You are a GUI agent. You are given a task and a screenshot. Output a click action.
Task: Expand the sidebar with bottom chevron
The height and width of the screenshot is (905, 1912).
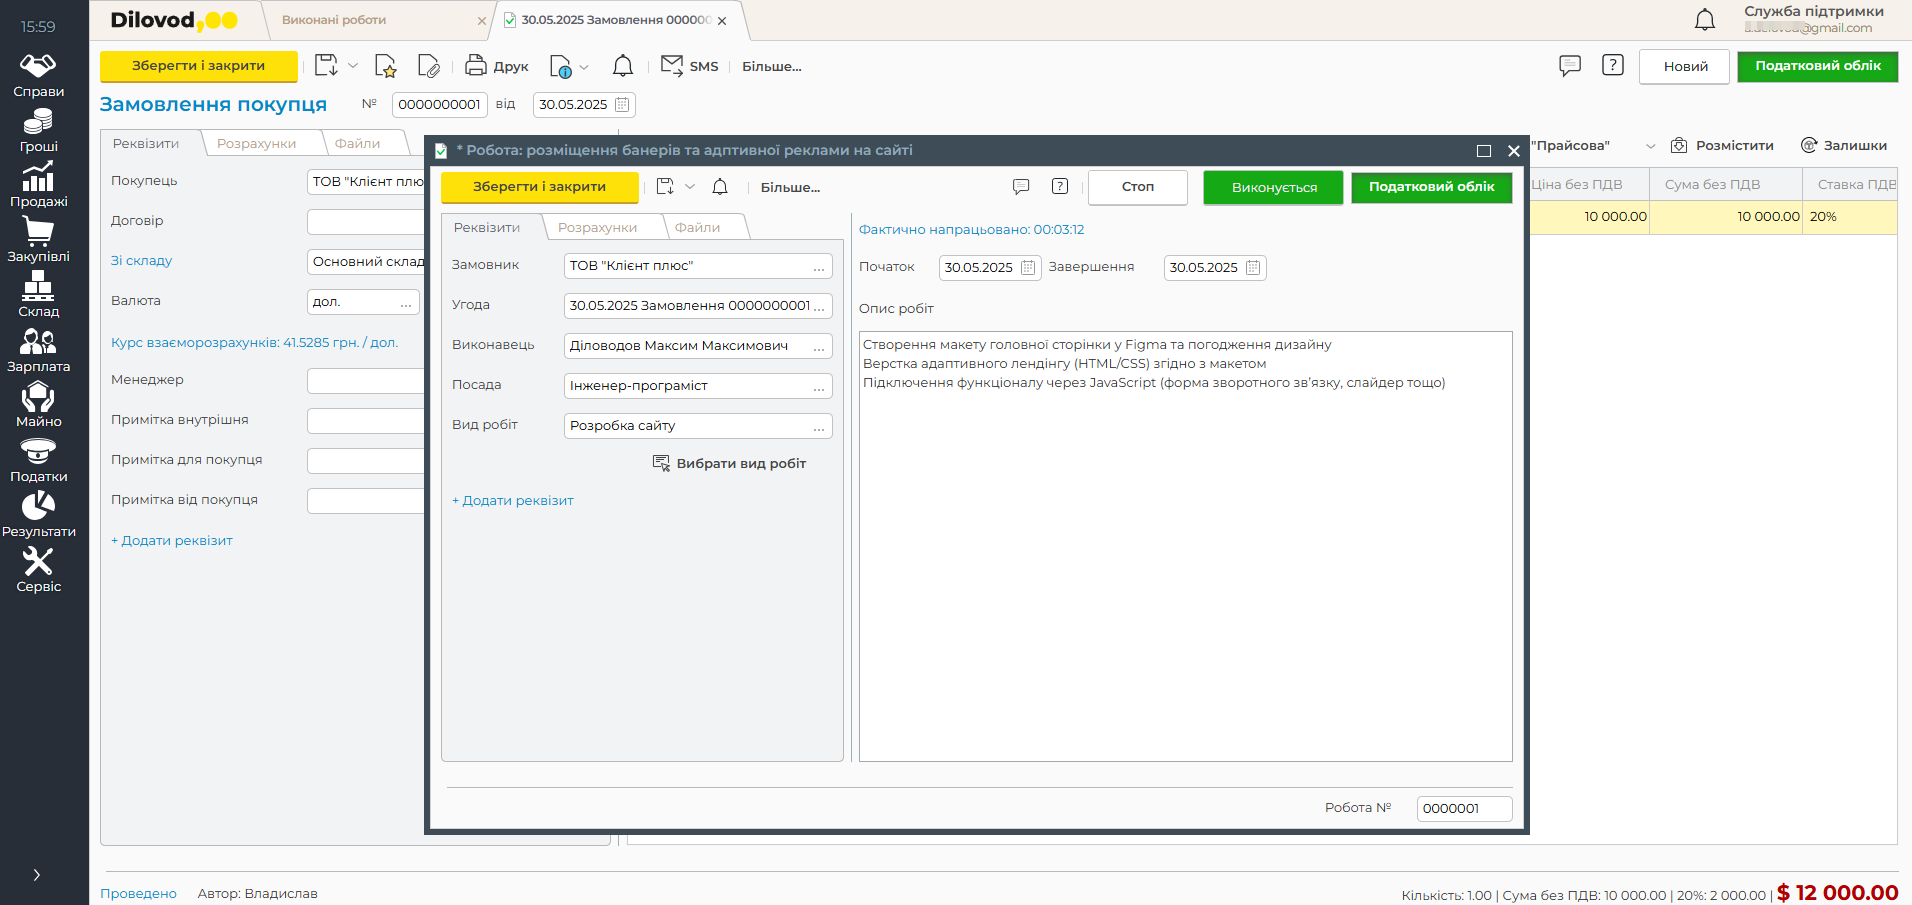37,875
